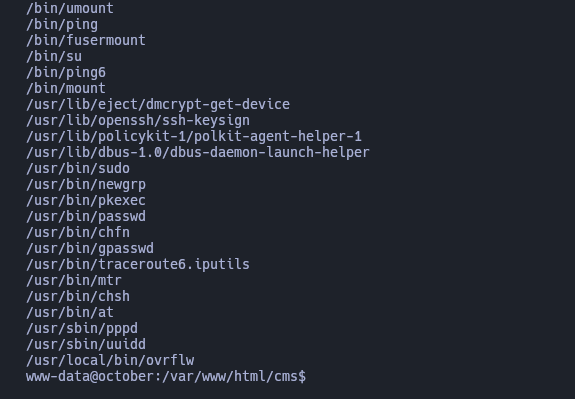Click the polkit-agent-helper-1 line
Image resolution: width=575 pixels, height=399 pixels.
pyautogui.click(x=194, y=136)
